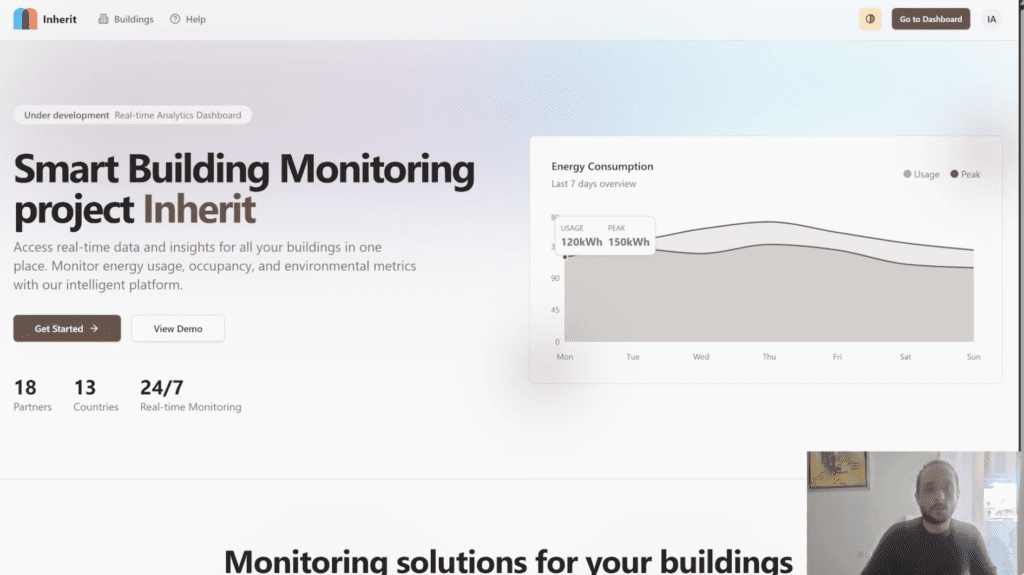This screenshot has width=1024, height=575.
Task: Click the 45 y-axis tick label
Action: [x=555, y=310]
